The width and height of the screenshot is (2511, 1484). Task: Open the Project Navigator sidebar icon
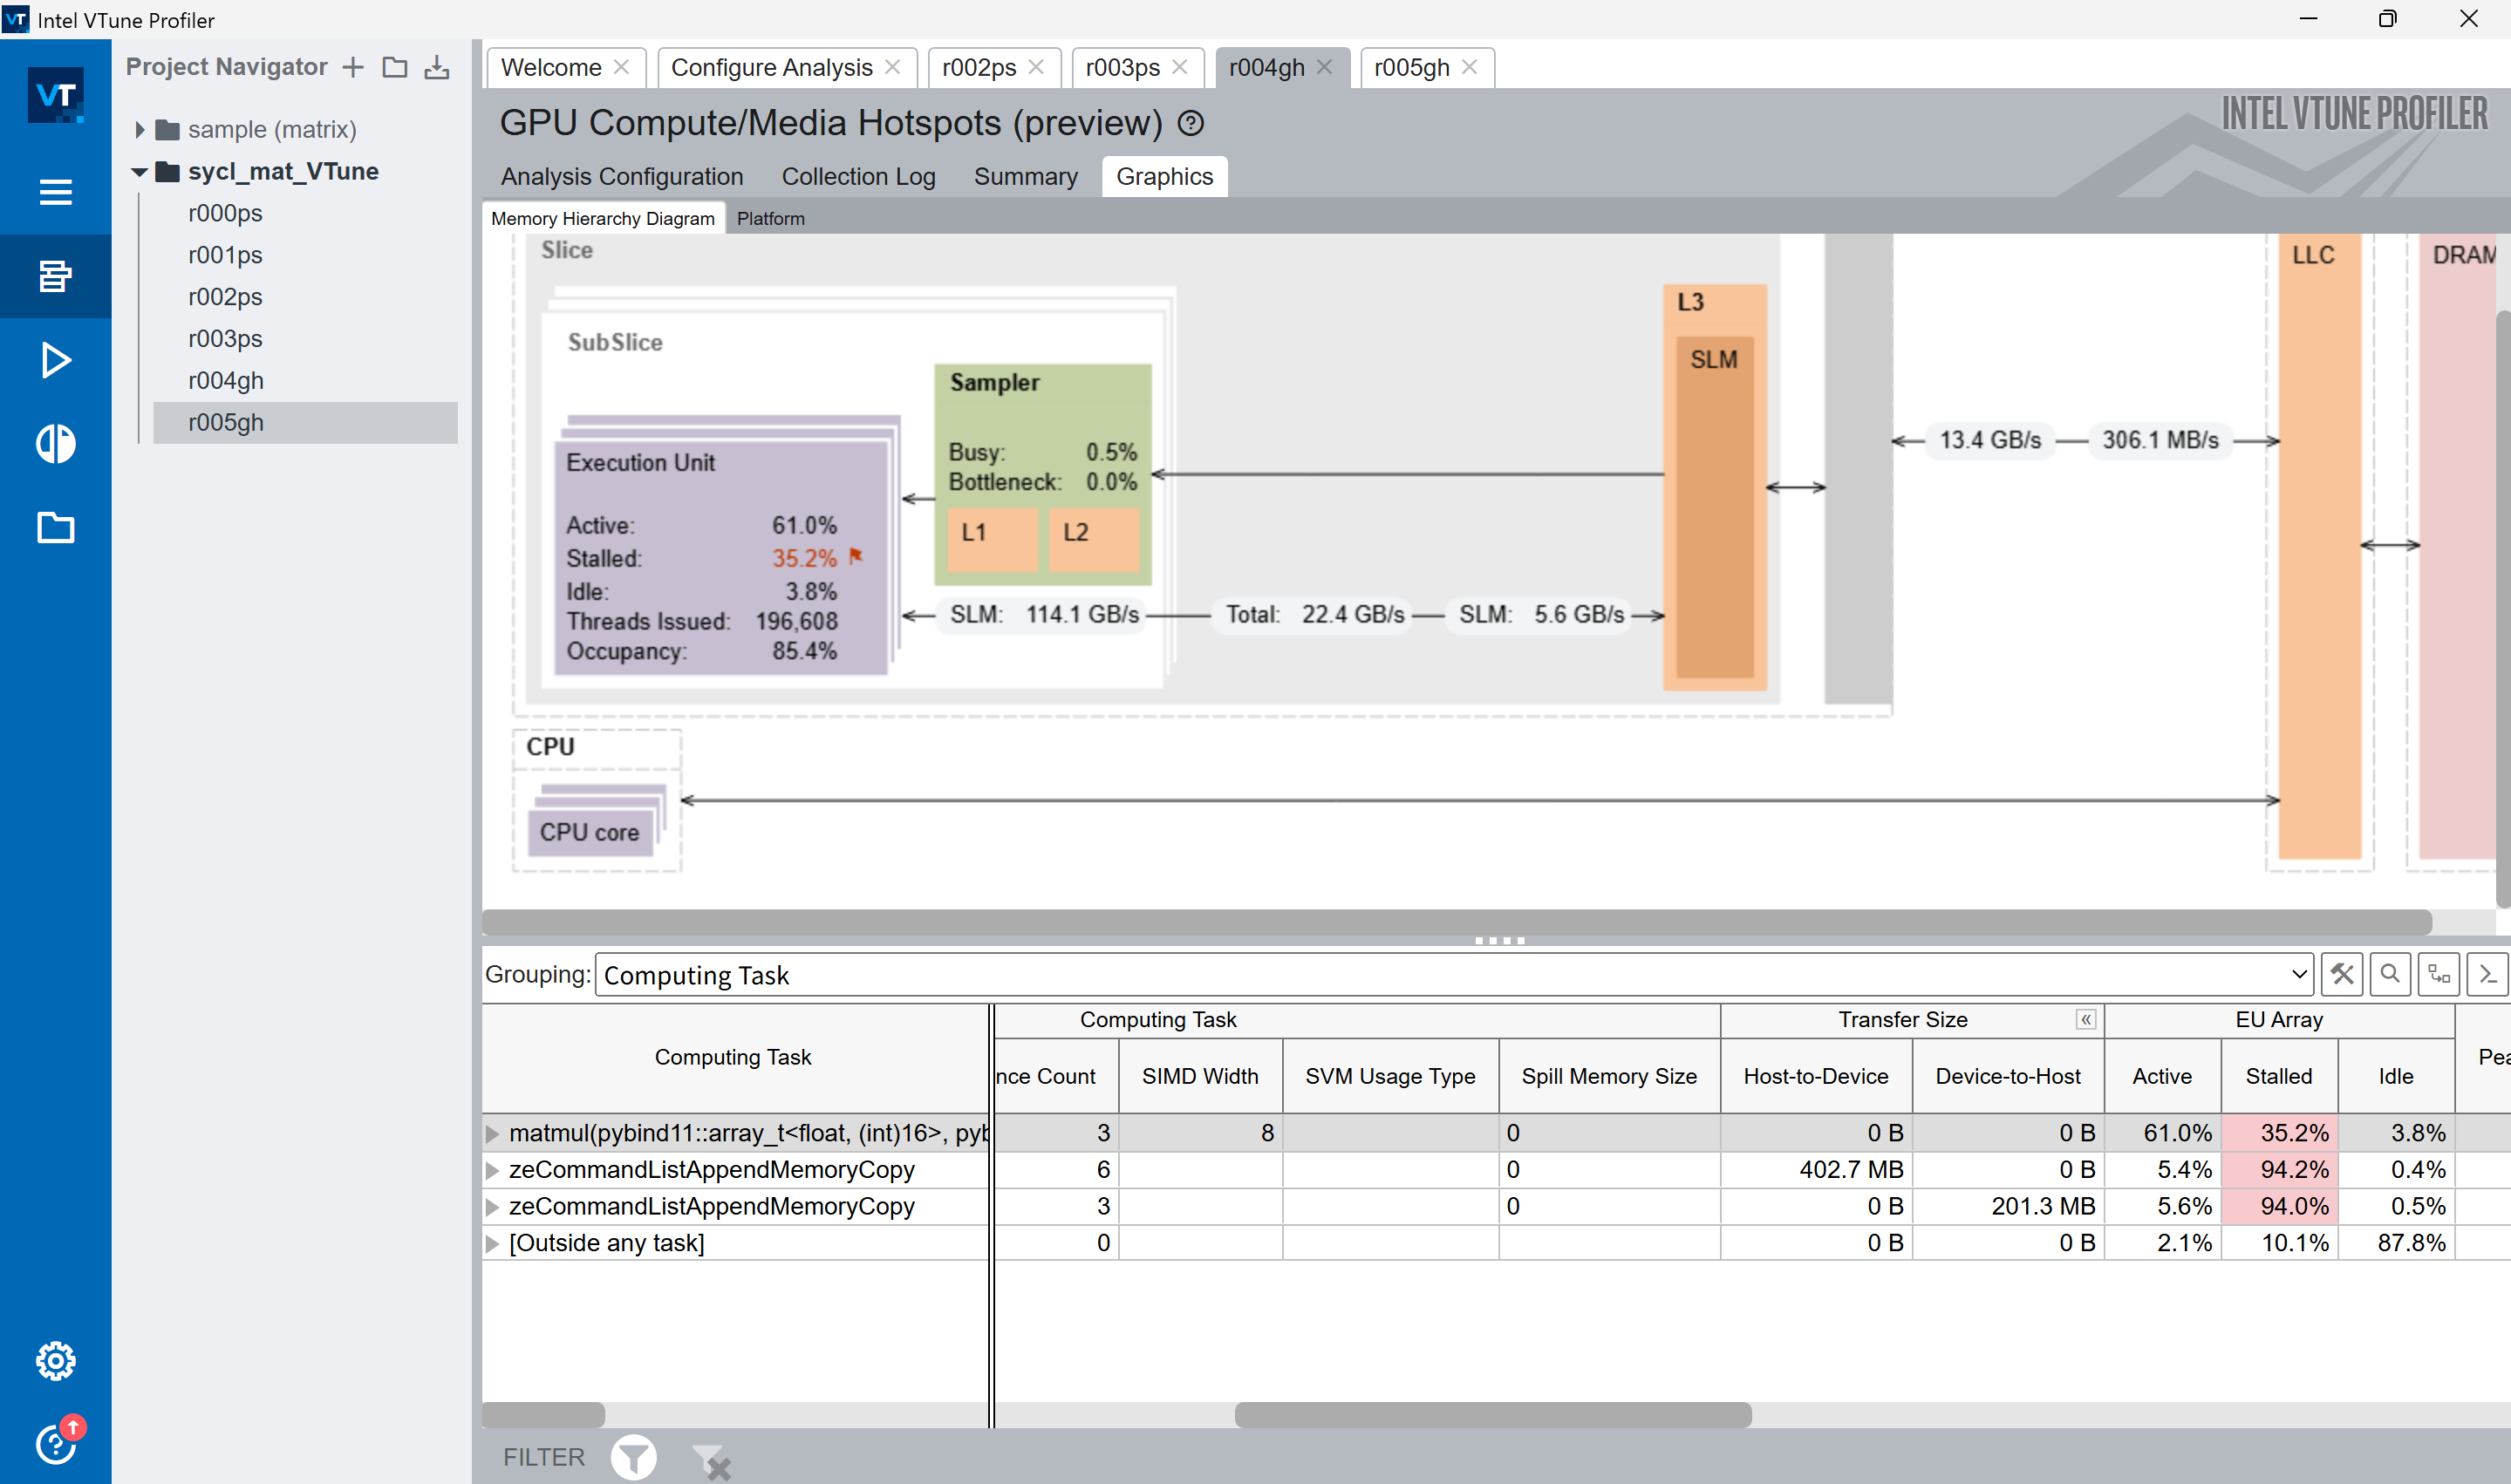click(x=55, y=276)
